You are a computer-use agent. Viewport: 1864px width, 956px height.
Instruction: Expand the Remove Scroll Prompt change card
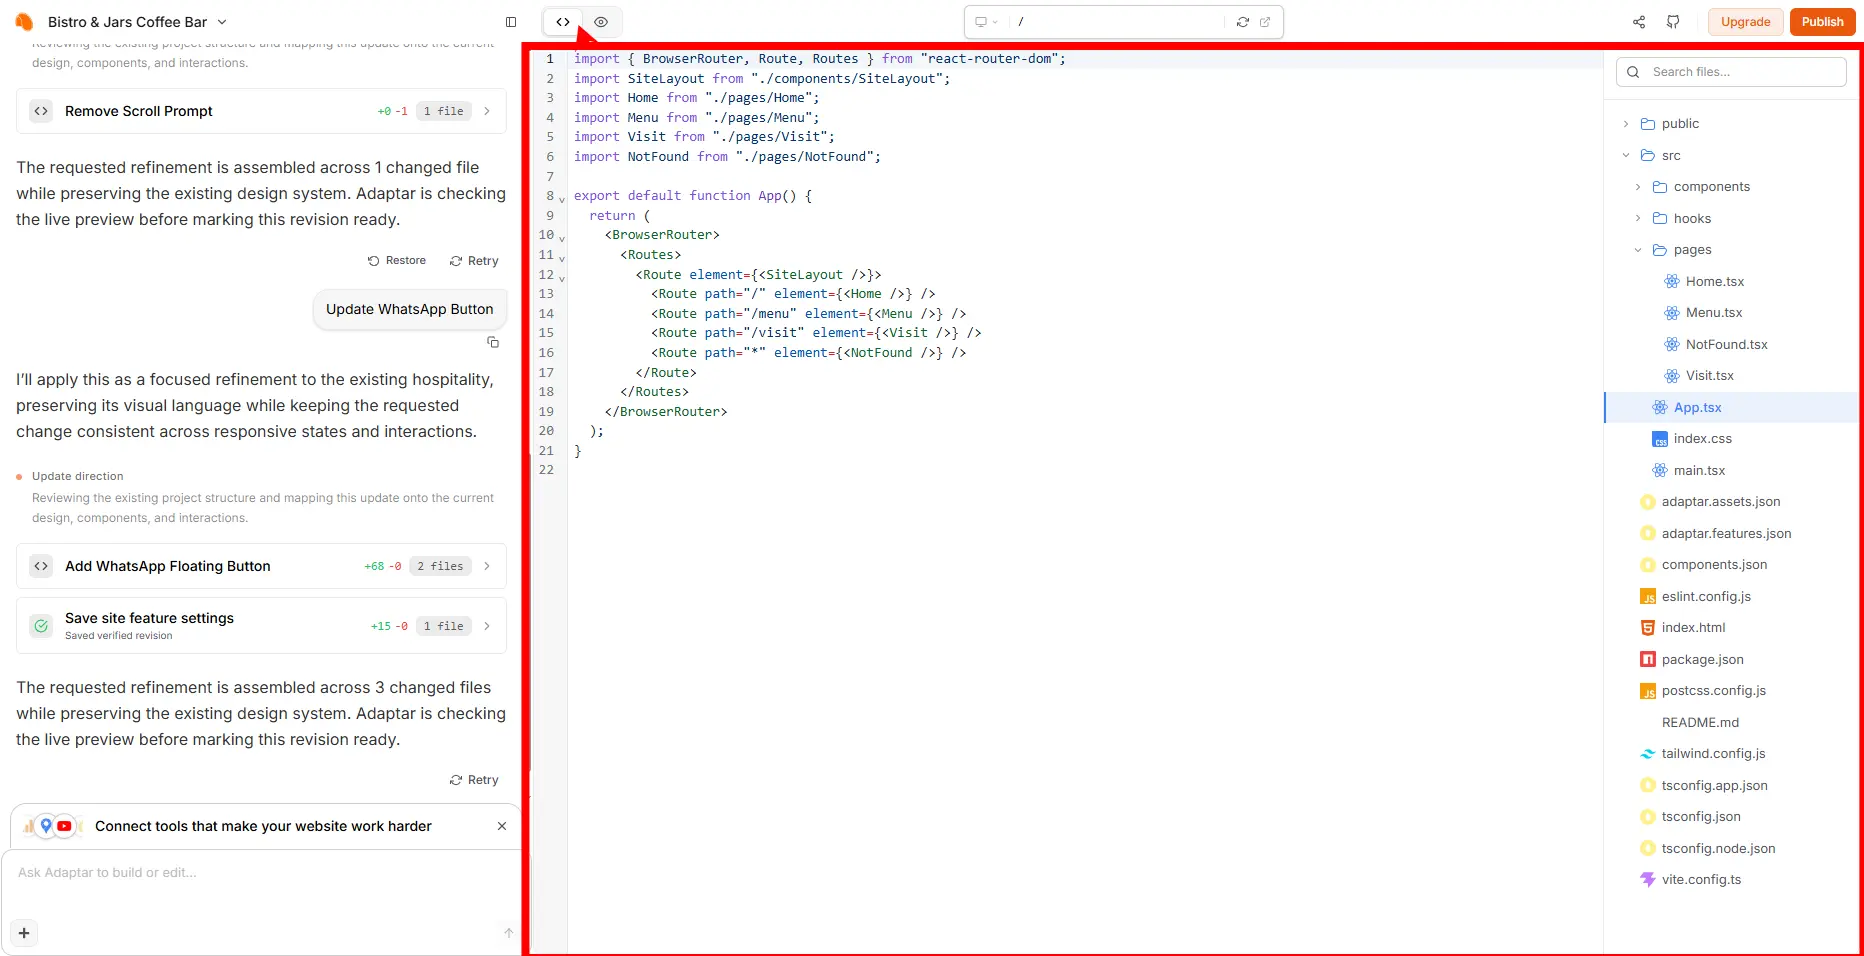pos(261,111)
